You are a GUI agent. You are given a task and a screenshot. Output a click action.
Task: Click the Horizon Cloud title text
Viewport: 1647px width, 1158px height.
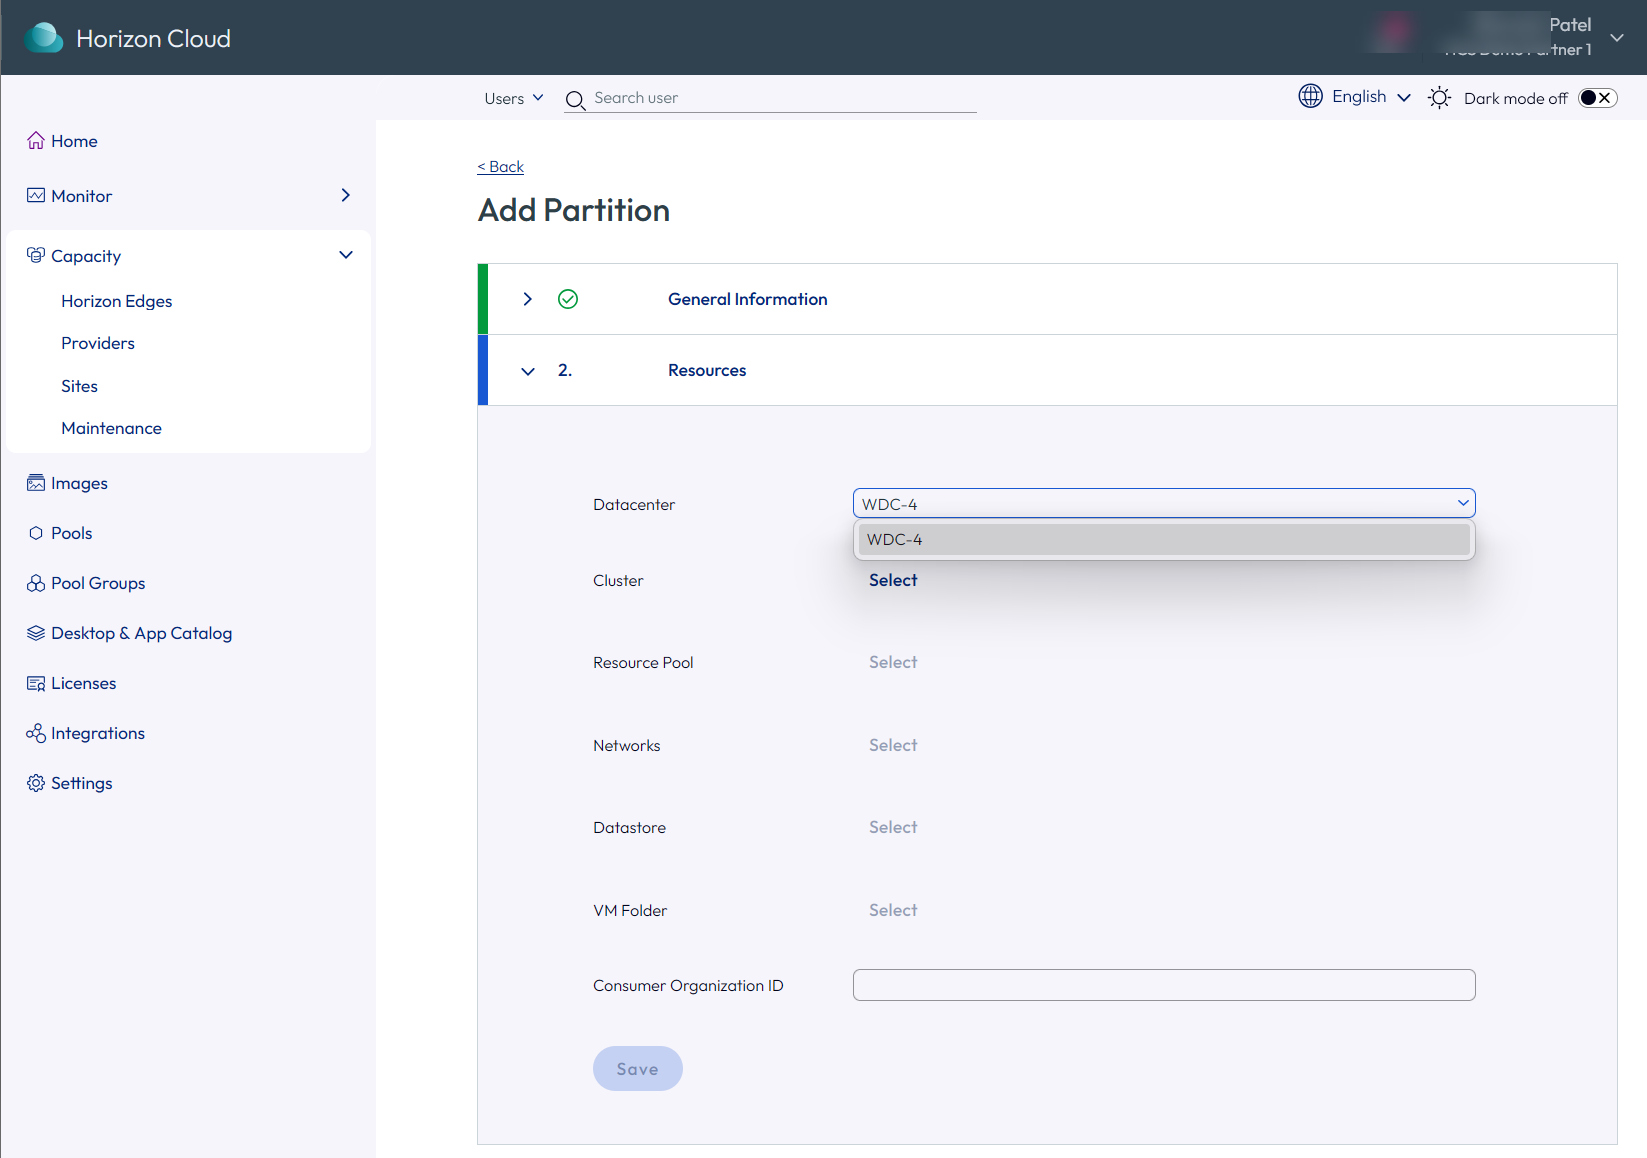[154, 39]
